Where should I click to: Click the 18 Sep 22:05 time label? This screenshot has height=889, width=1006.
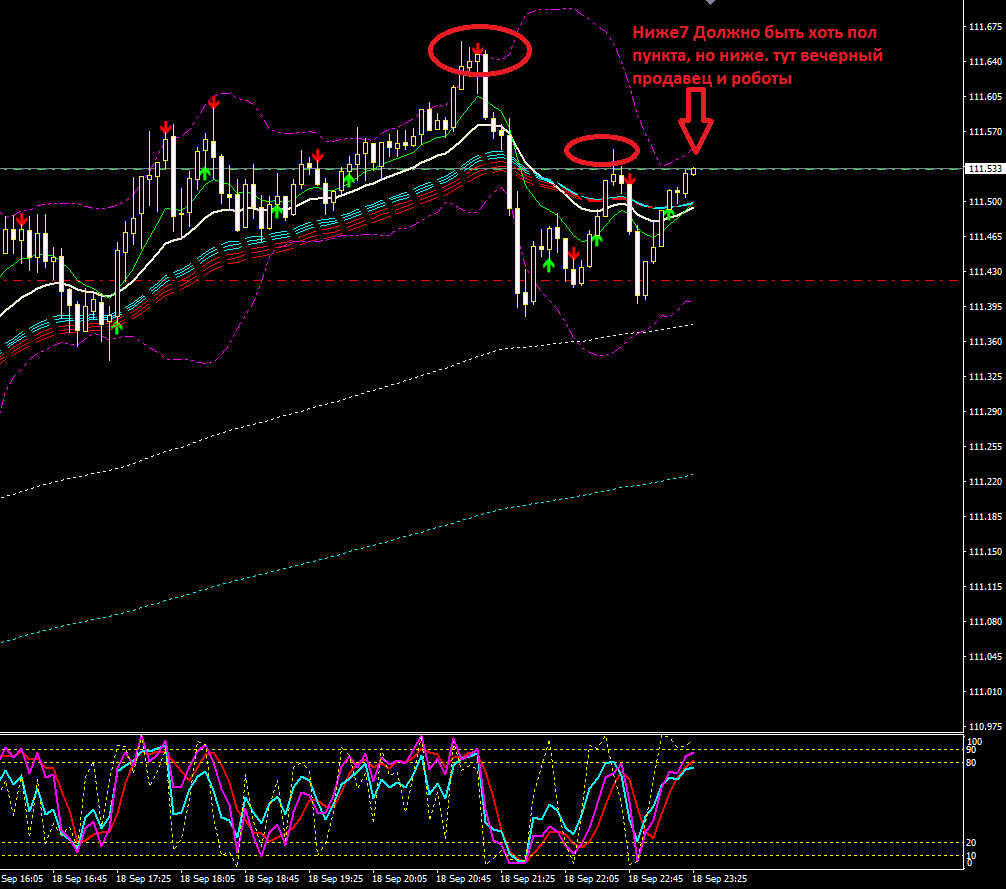coord(592,879)
